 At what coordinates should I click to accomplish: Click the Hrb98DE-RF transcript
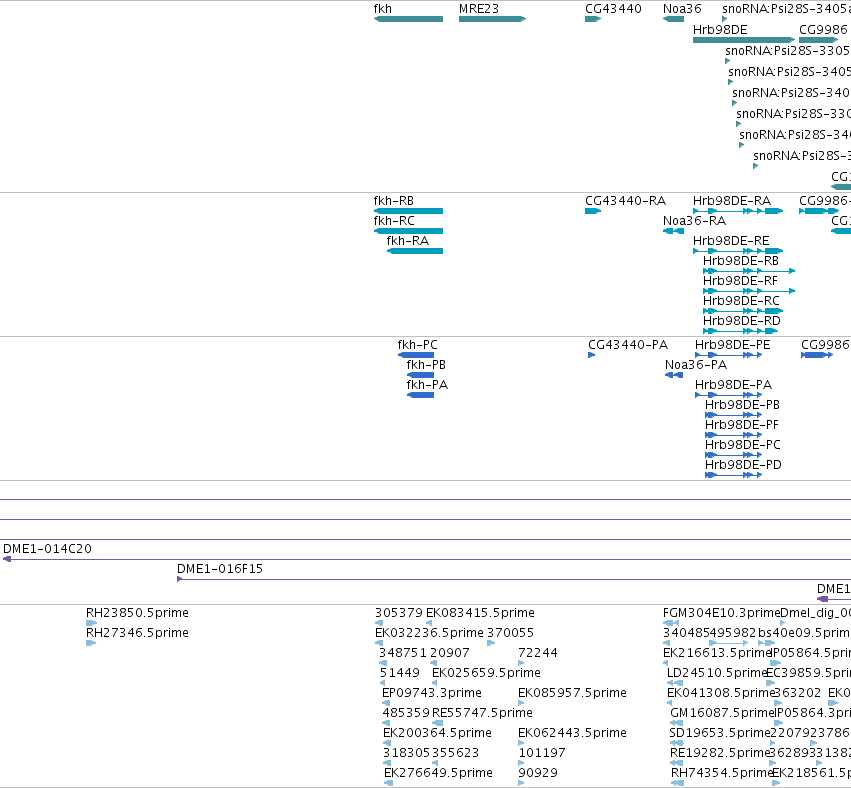pos(749,291)
